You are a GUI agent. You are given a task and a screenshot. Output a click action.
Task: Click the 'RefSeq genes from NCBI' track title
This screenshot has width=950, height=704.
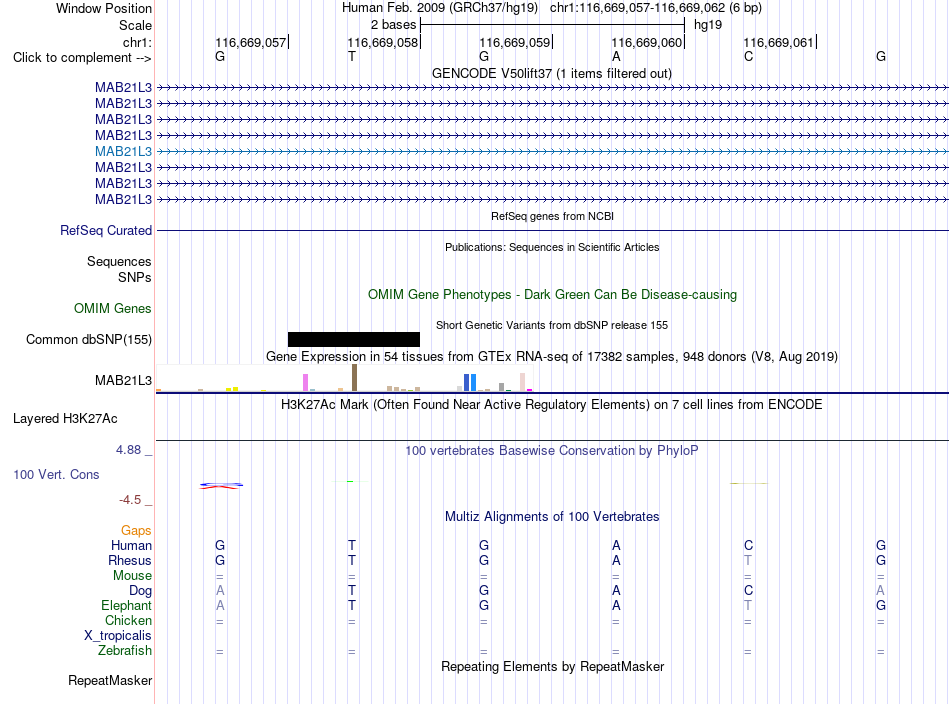click(552, 216)
